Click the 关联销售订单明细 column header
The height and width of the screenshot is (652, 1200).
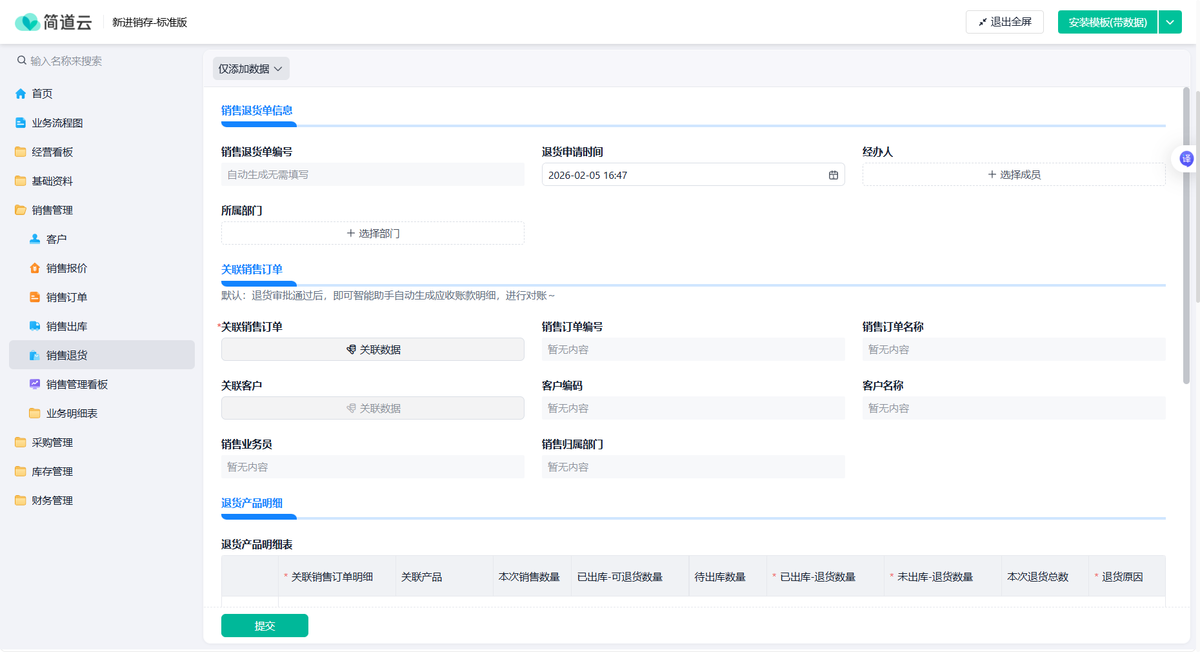click(x=336, y=577)
